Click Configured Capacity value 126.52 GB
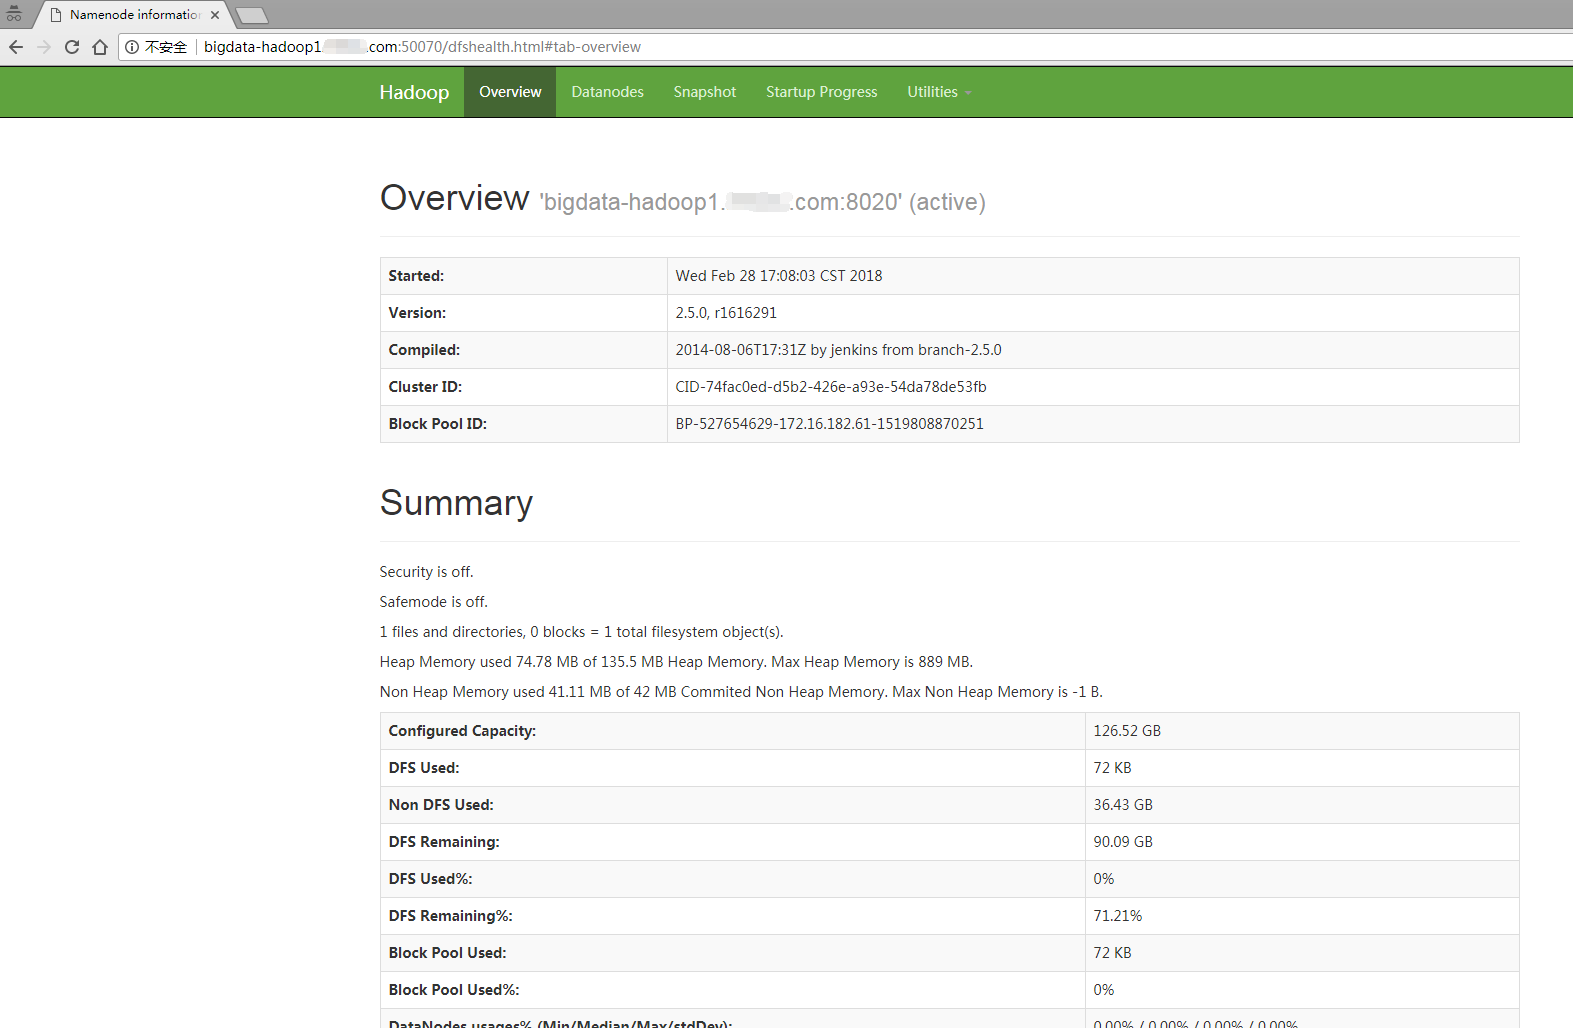 pyautogui.click(x=1127, y=731)
